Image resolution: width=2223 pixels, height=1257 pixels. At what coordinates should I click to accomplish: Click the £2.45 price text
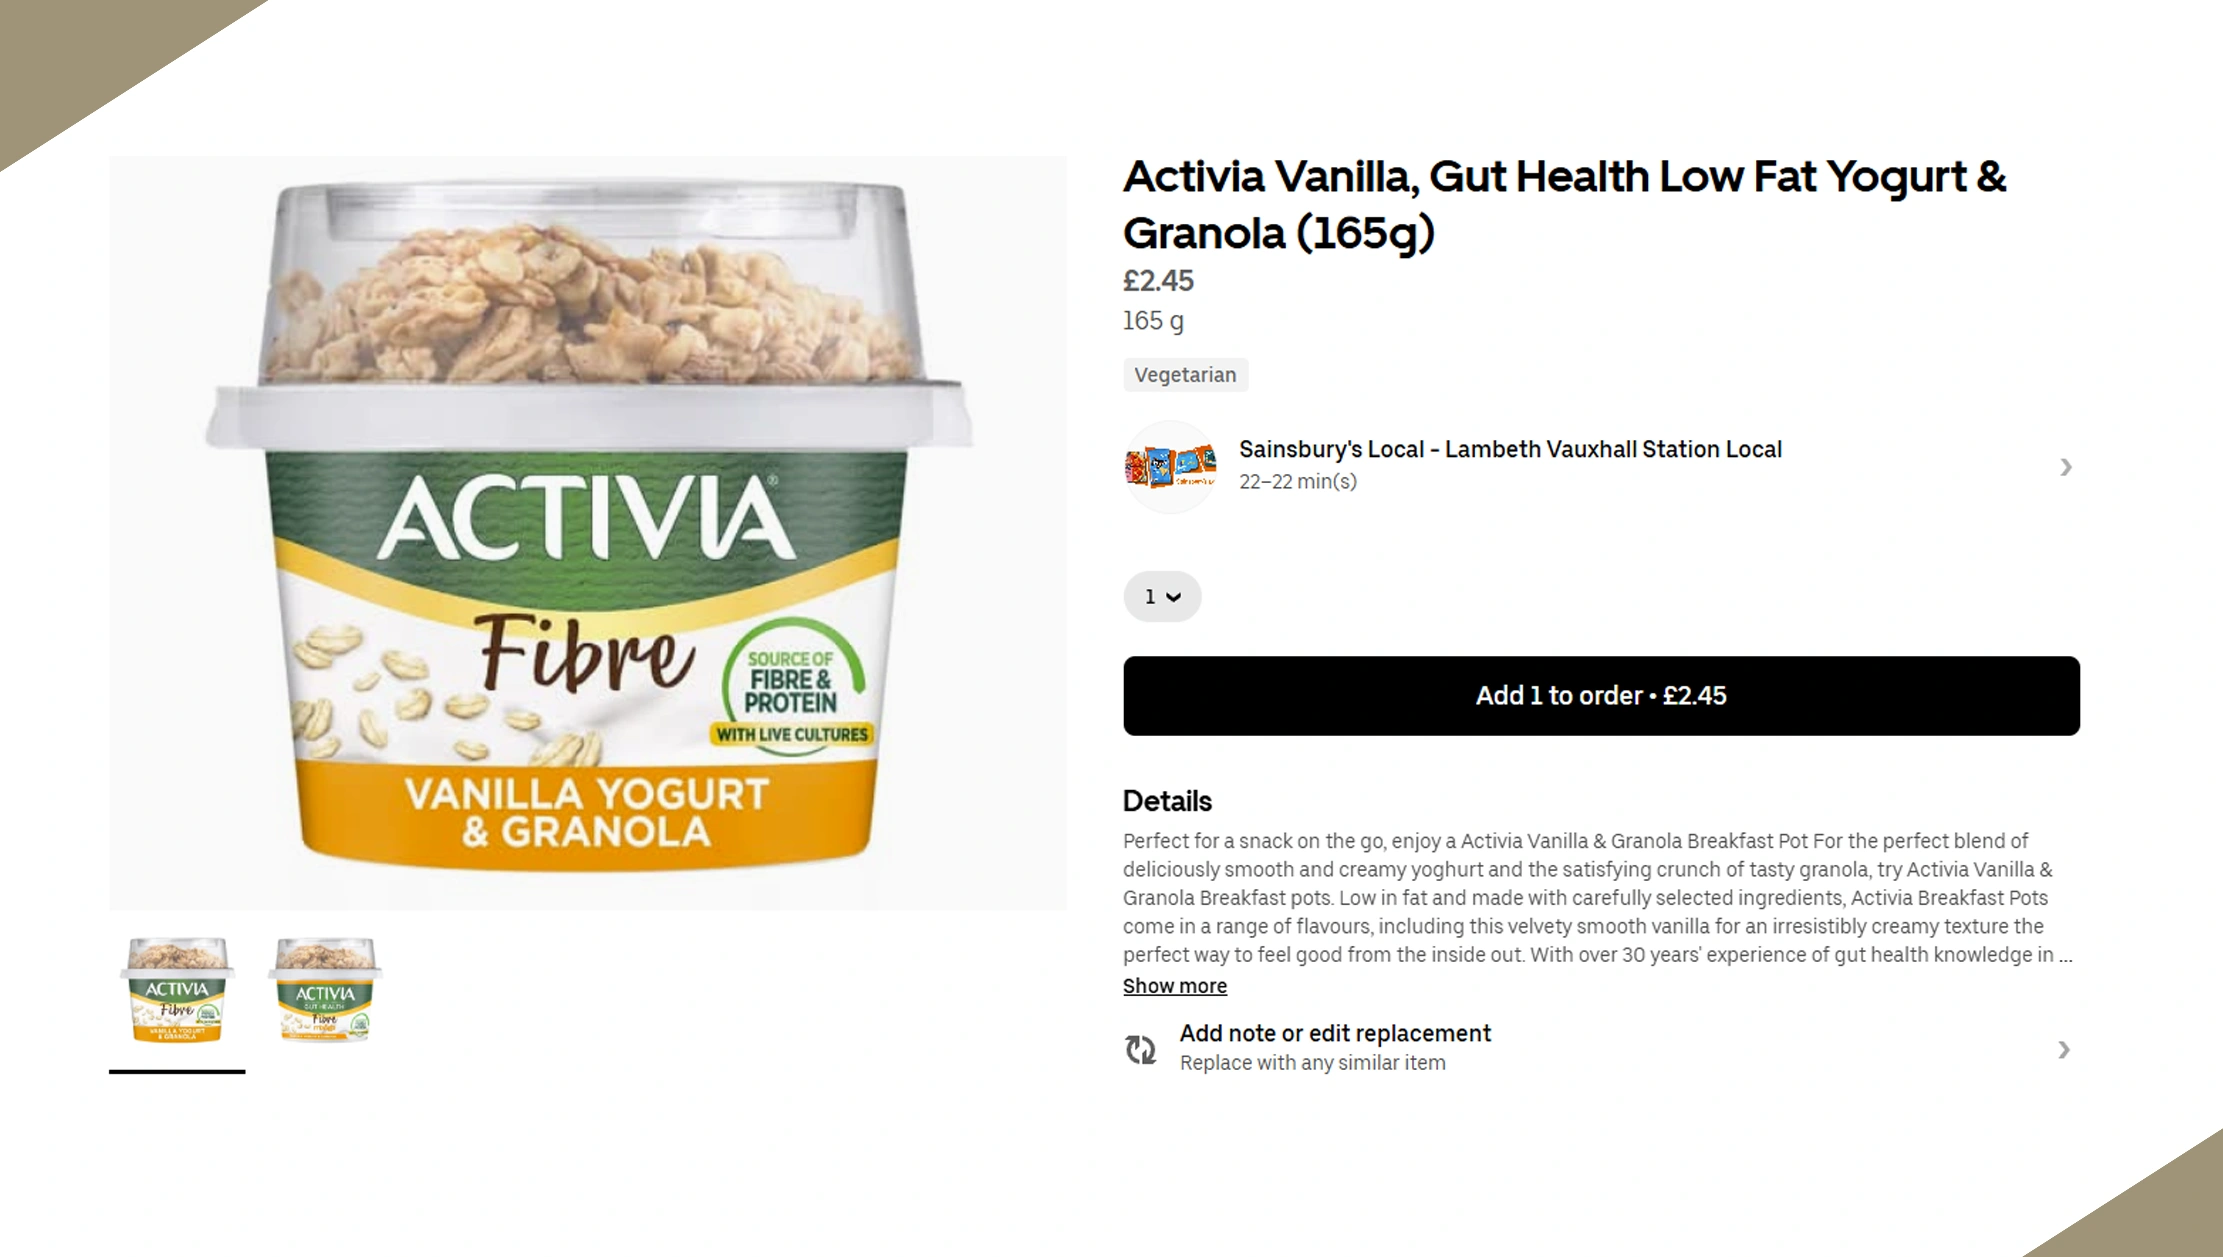pos(1158,281)
